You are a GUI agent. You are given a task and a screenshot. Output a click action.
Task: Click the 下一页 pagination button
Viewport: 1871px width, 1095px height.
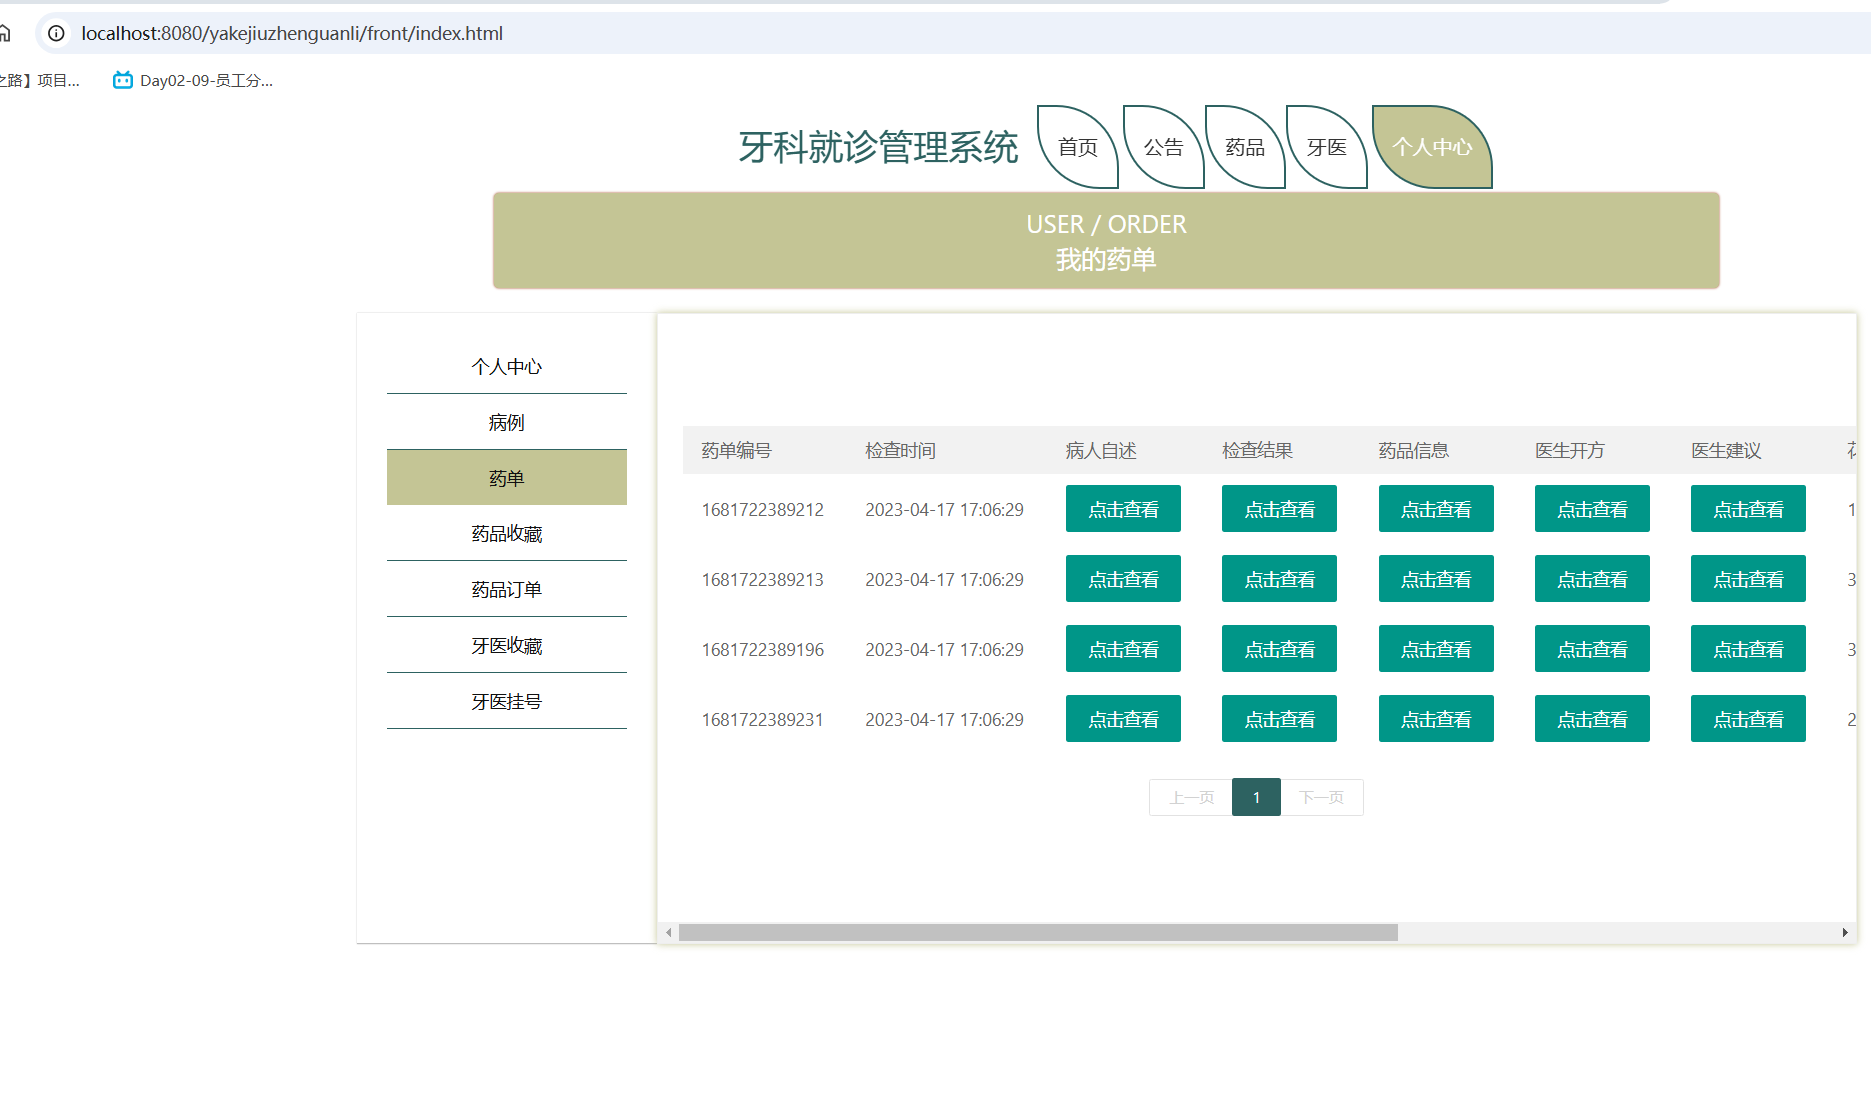(1322, 797)
